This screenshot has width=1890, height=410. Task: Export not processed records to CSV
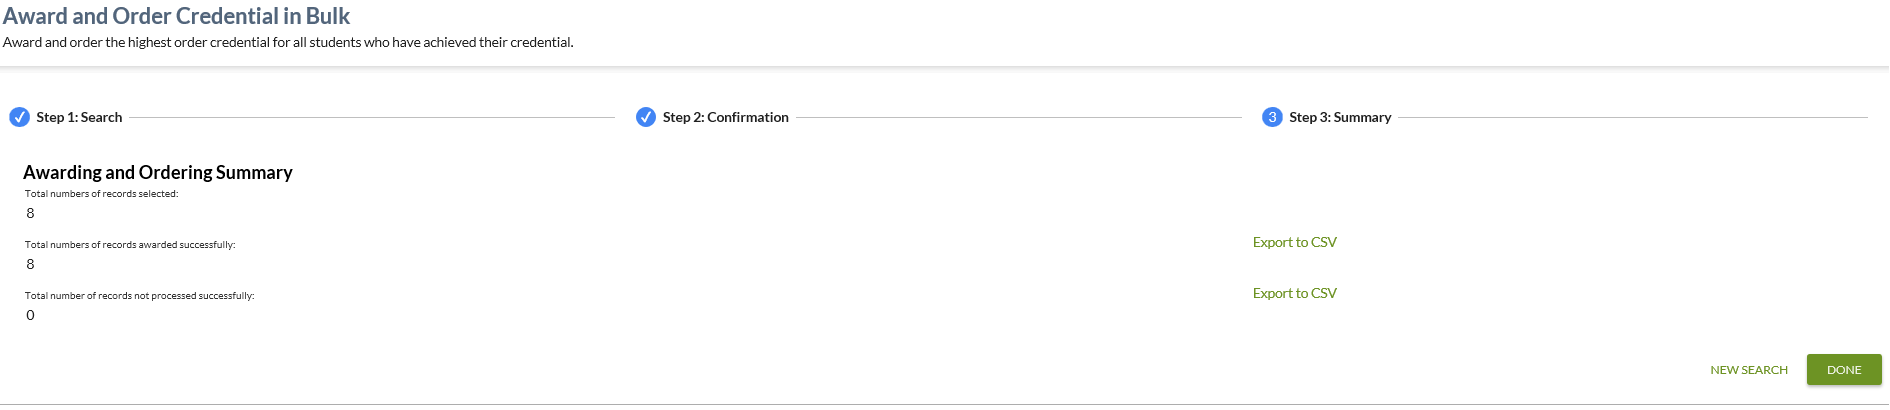tap(1294, 293)
